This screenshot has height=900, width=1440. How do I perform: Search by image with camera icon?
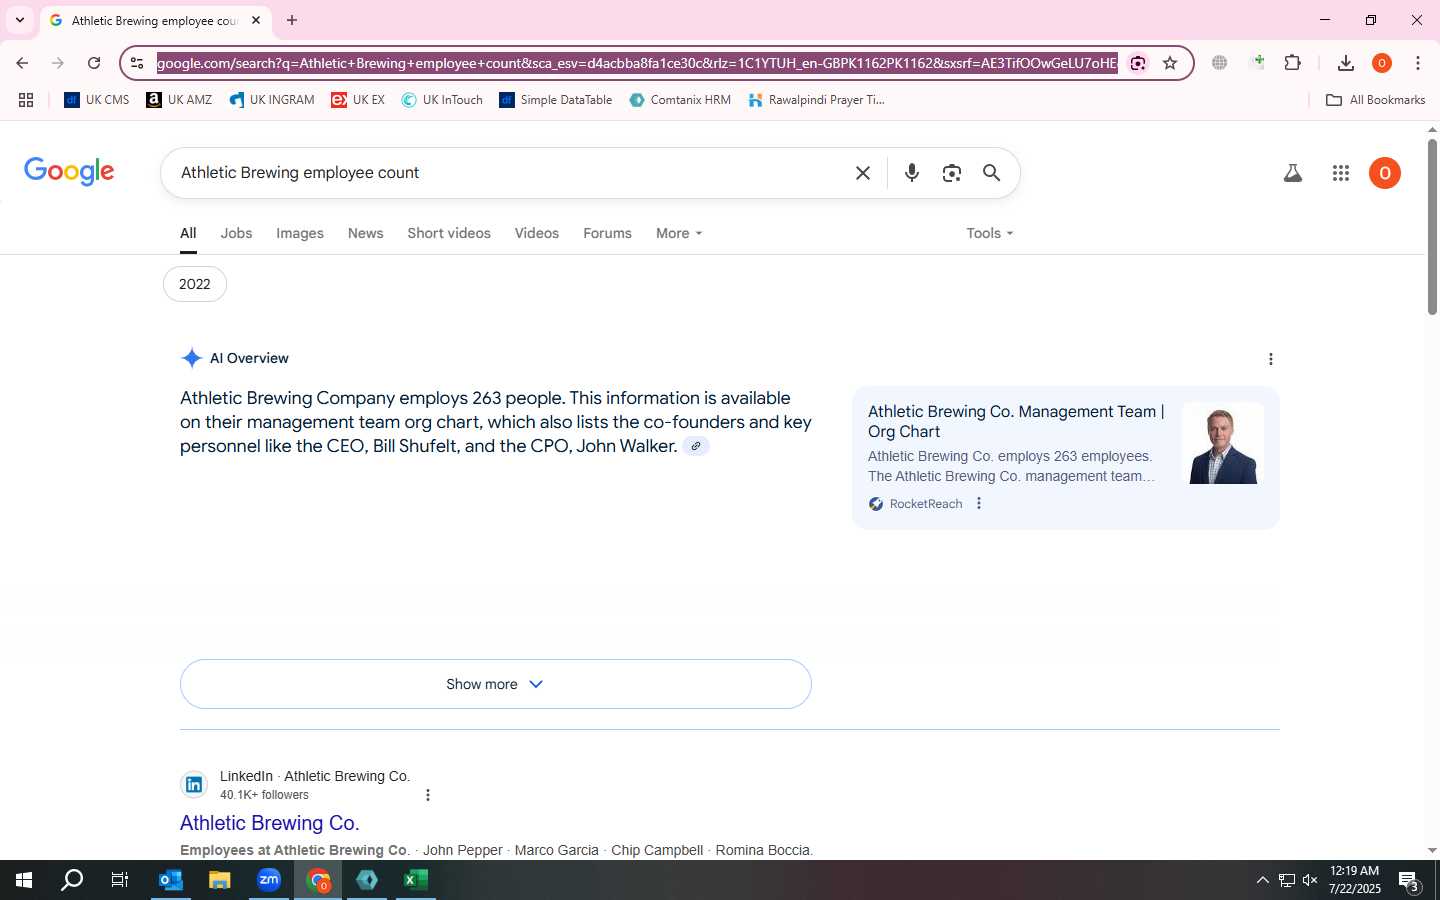point(952,173)
